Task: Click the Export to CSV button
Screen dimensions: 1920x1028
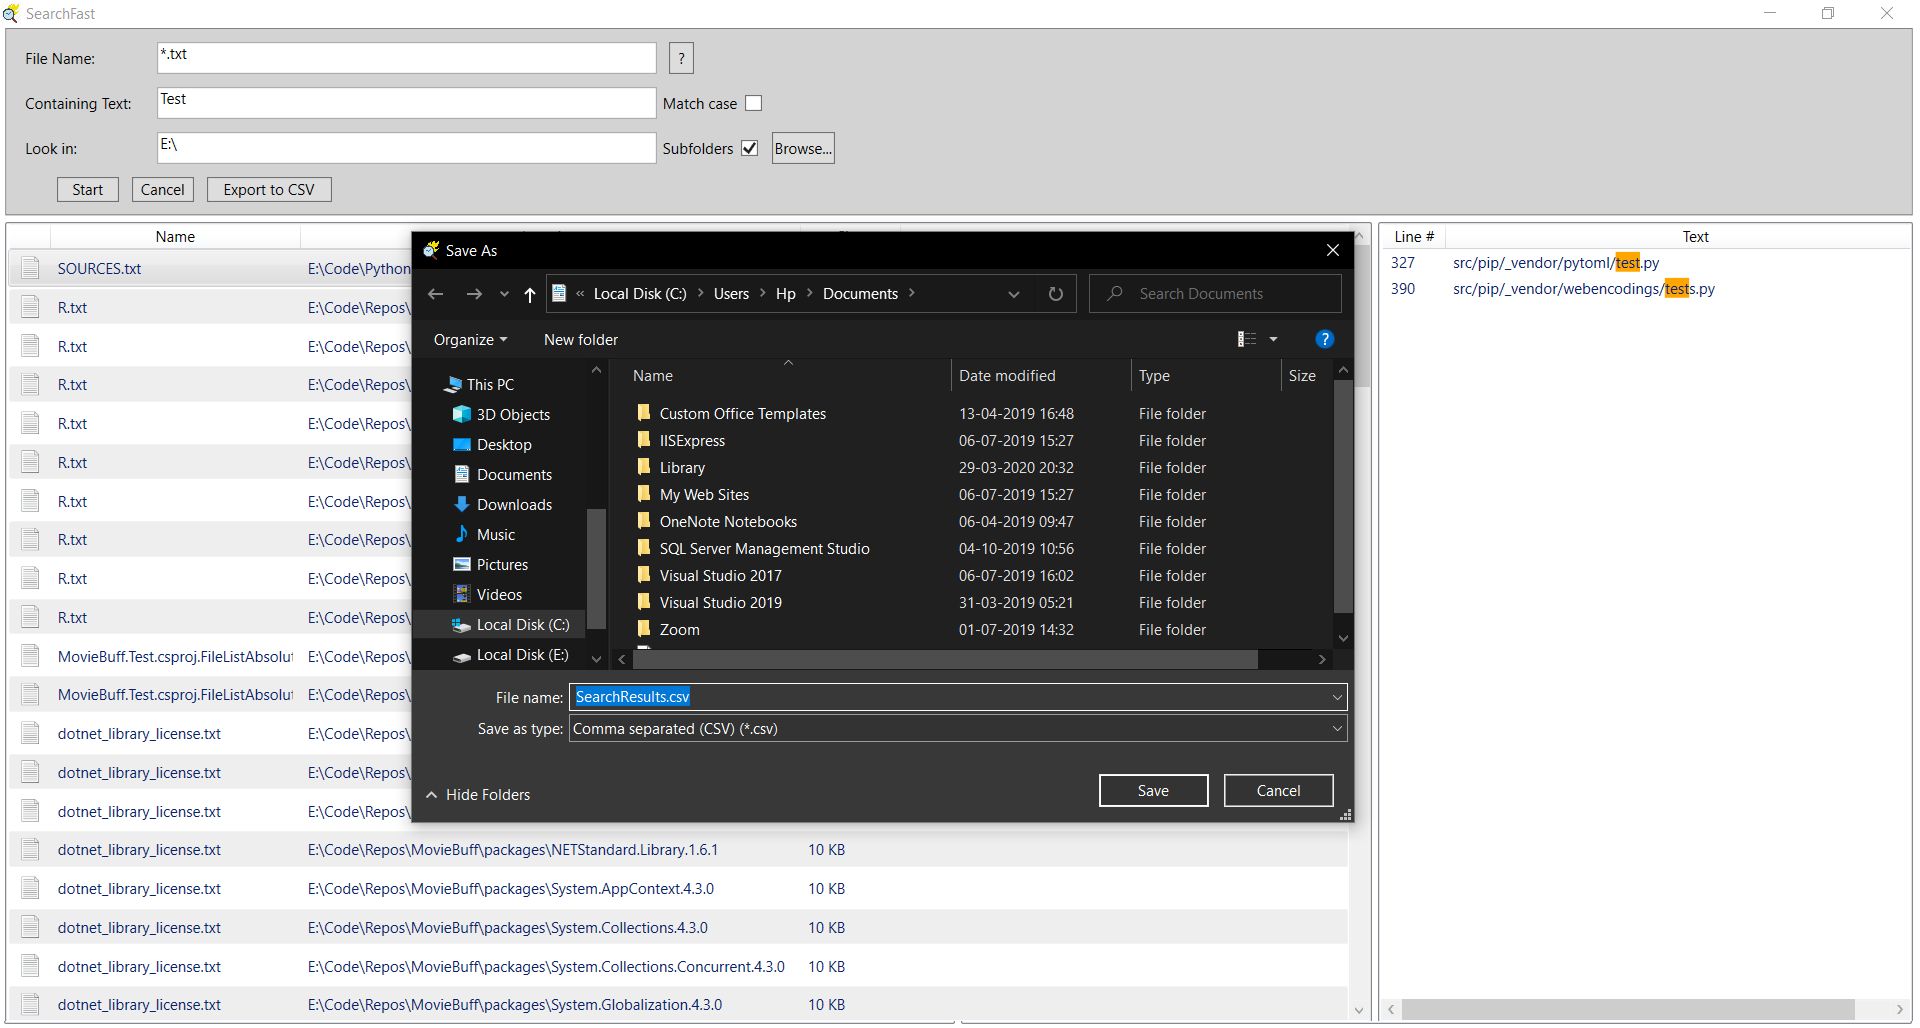Action: 269,190
